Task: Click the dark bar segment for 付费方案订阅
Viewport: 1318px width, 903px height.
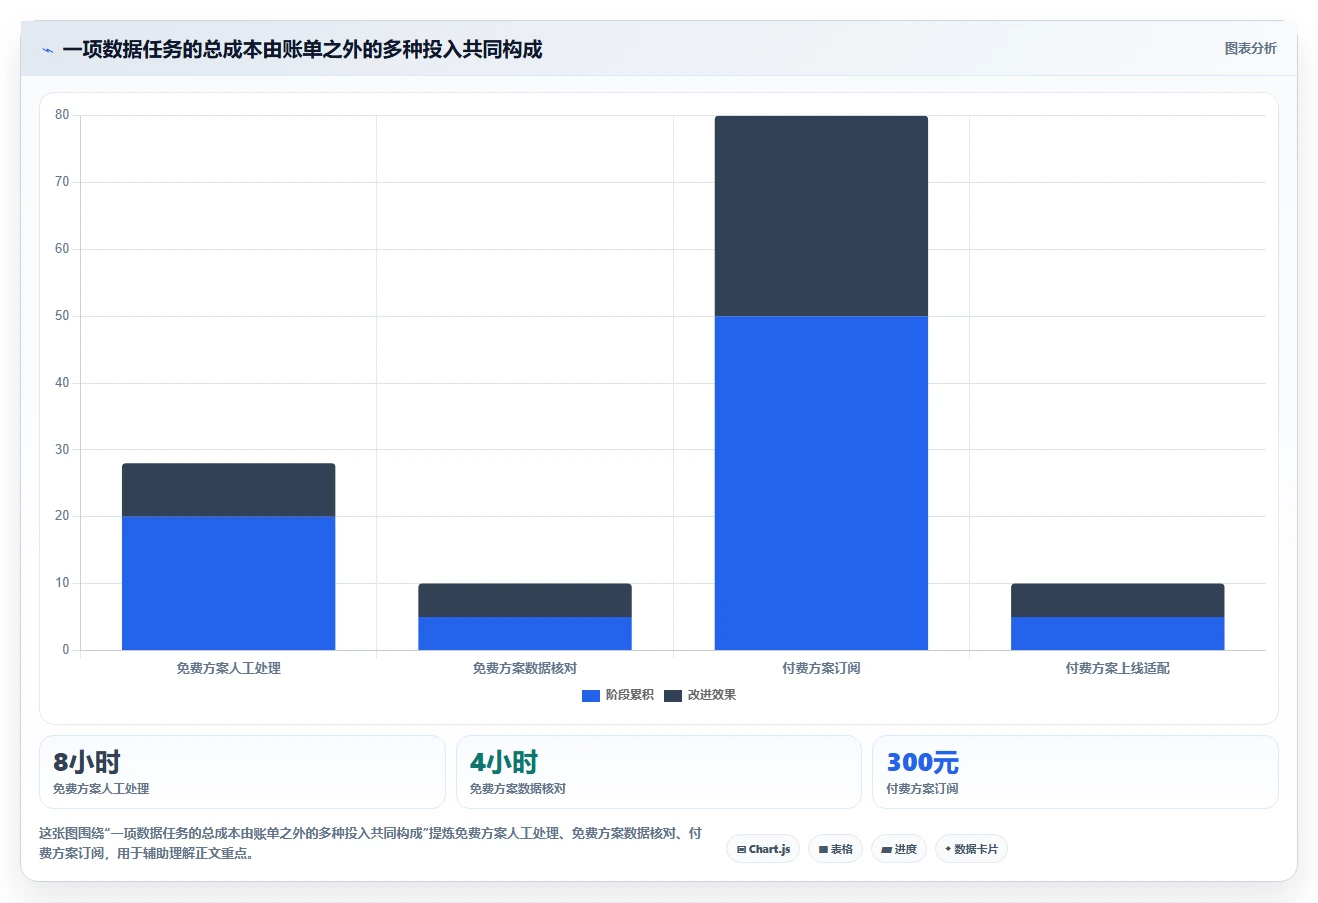Action: click(821, 216)
